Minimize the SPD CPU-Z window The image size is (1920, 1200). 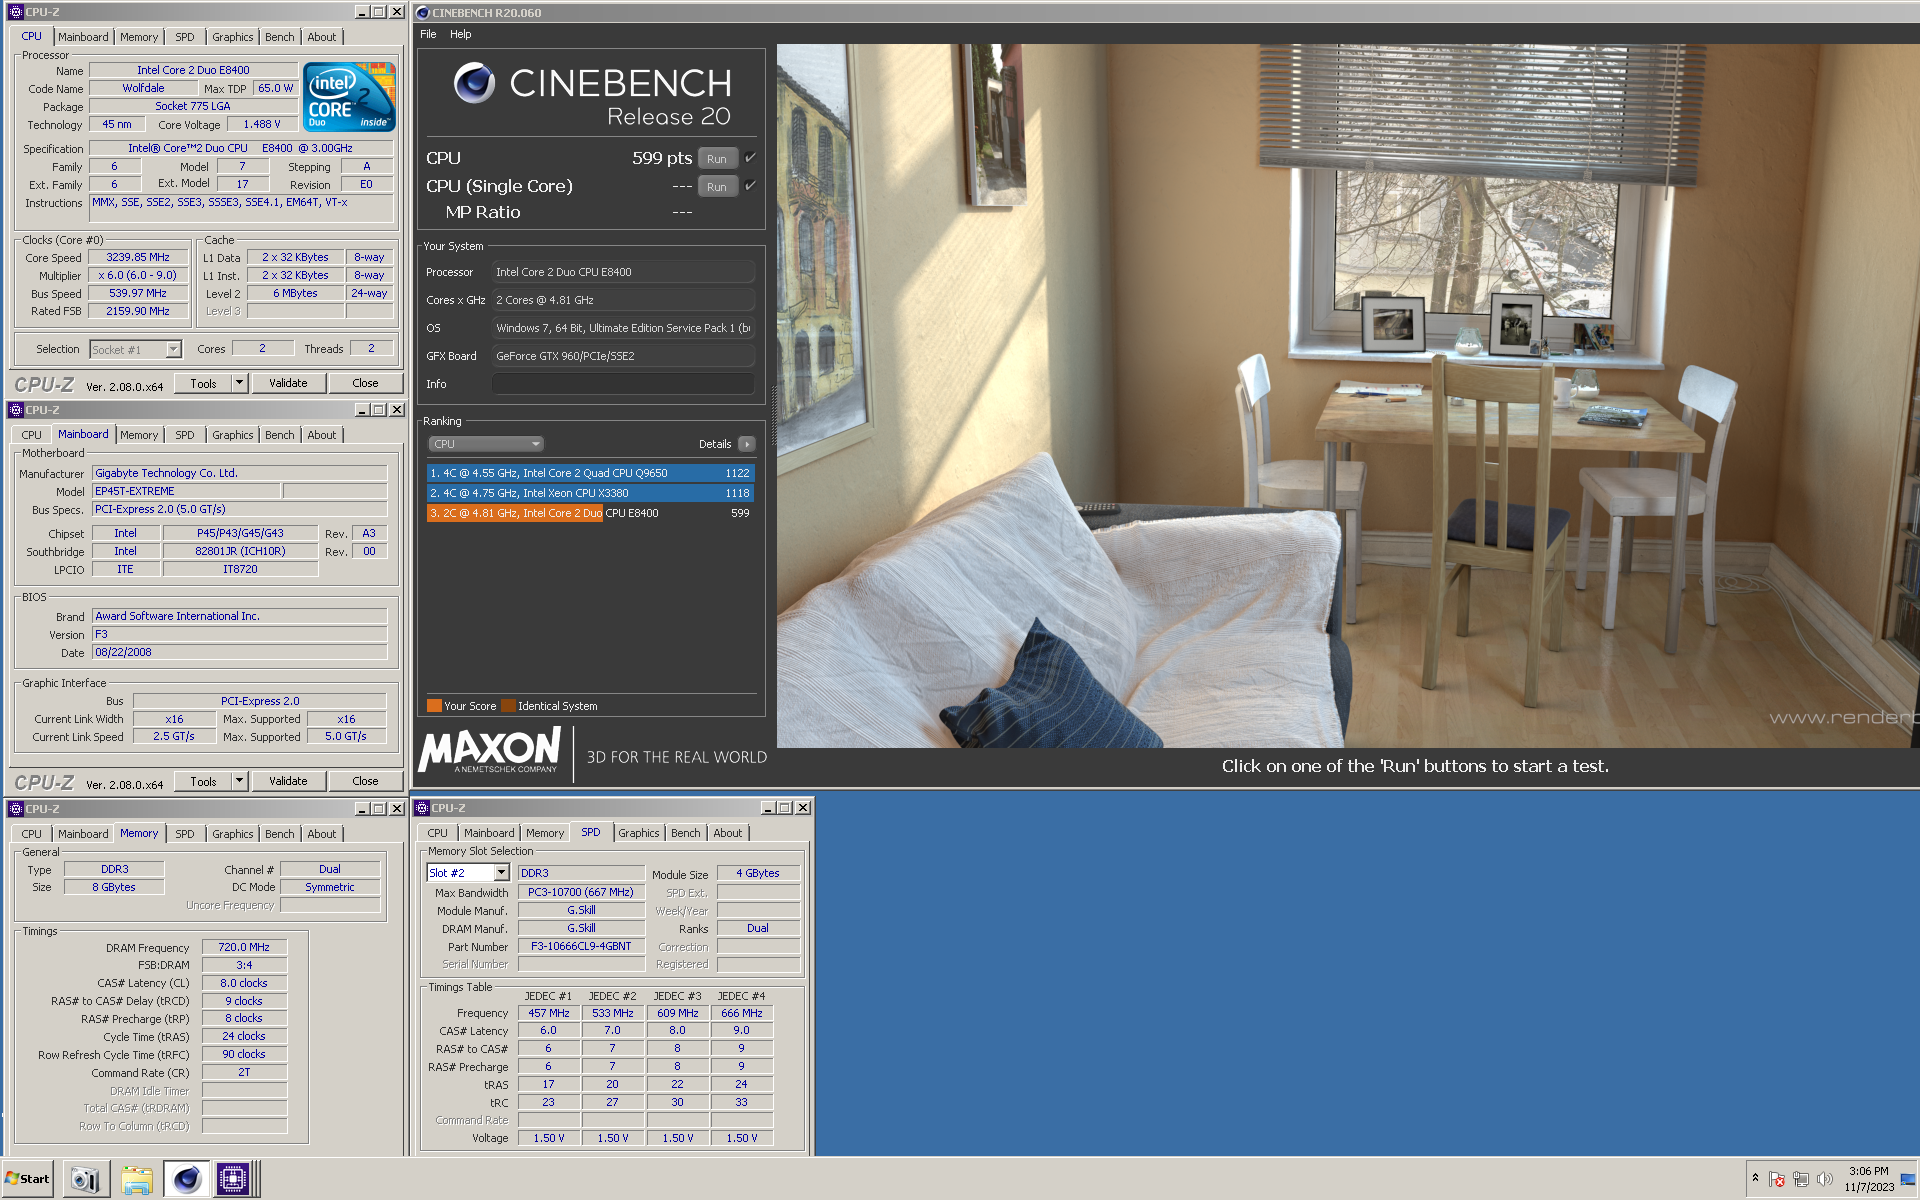pyautogui.click(x=768, y=808)
